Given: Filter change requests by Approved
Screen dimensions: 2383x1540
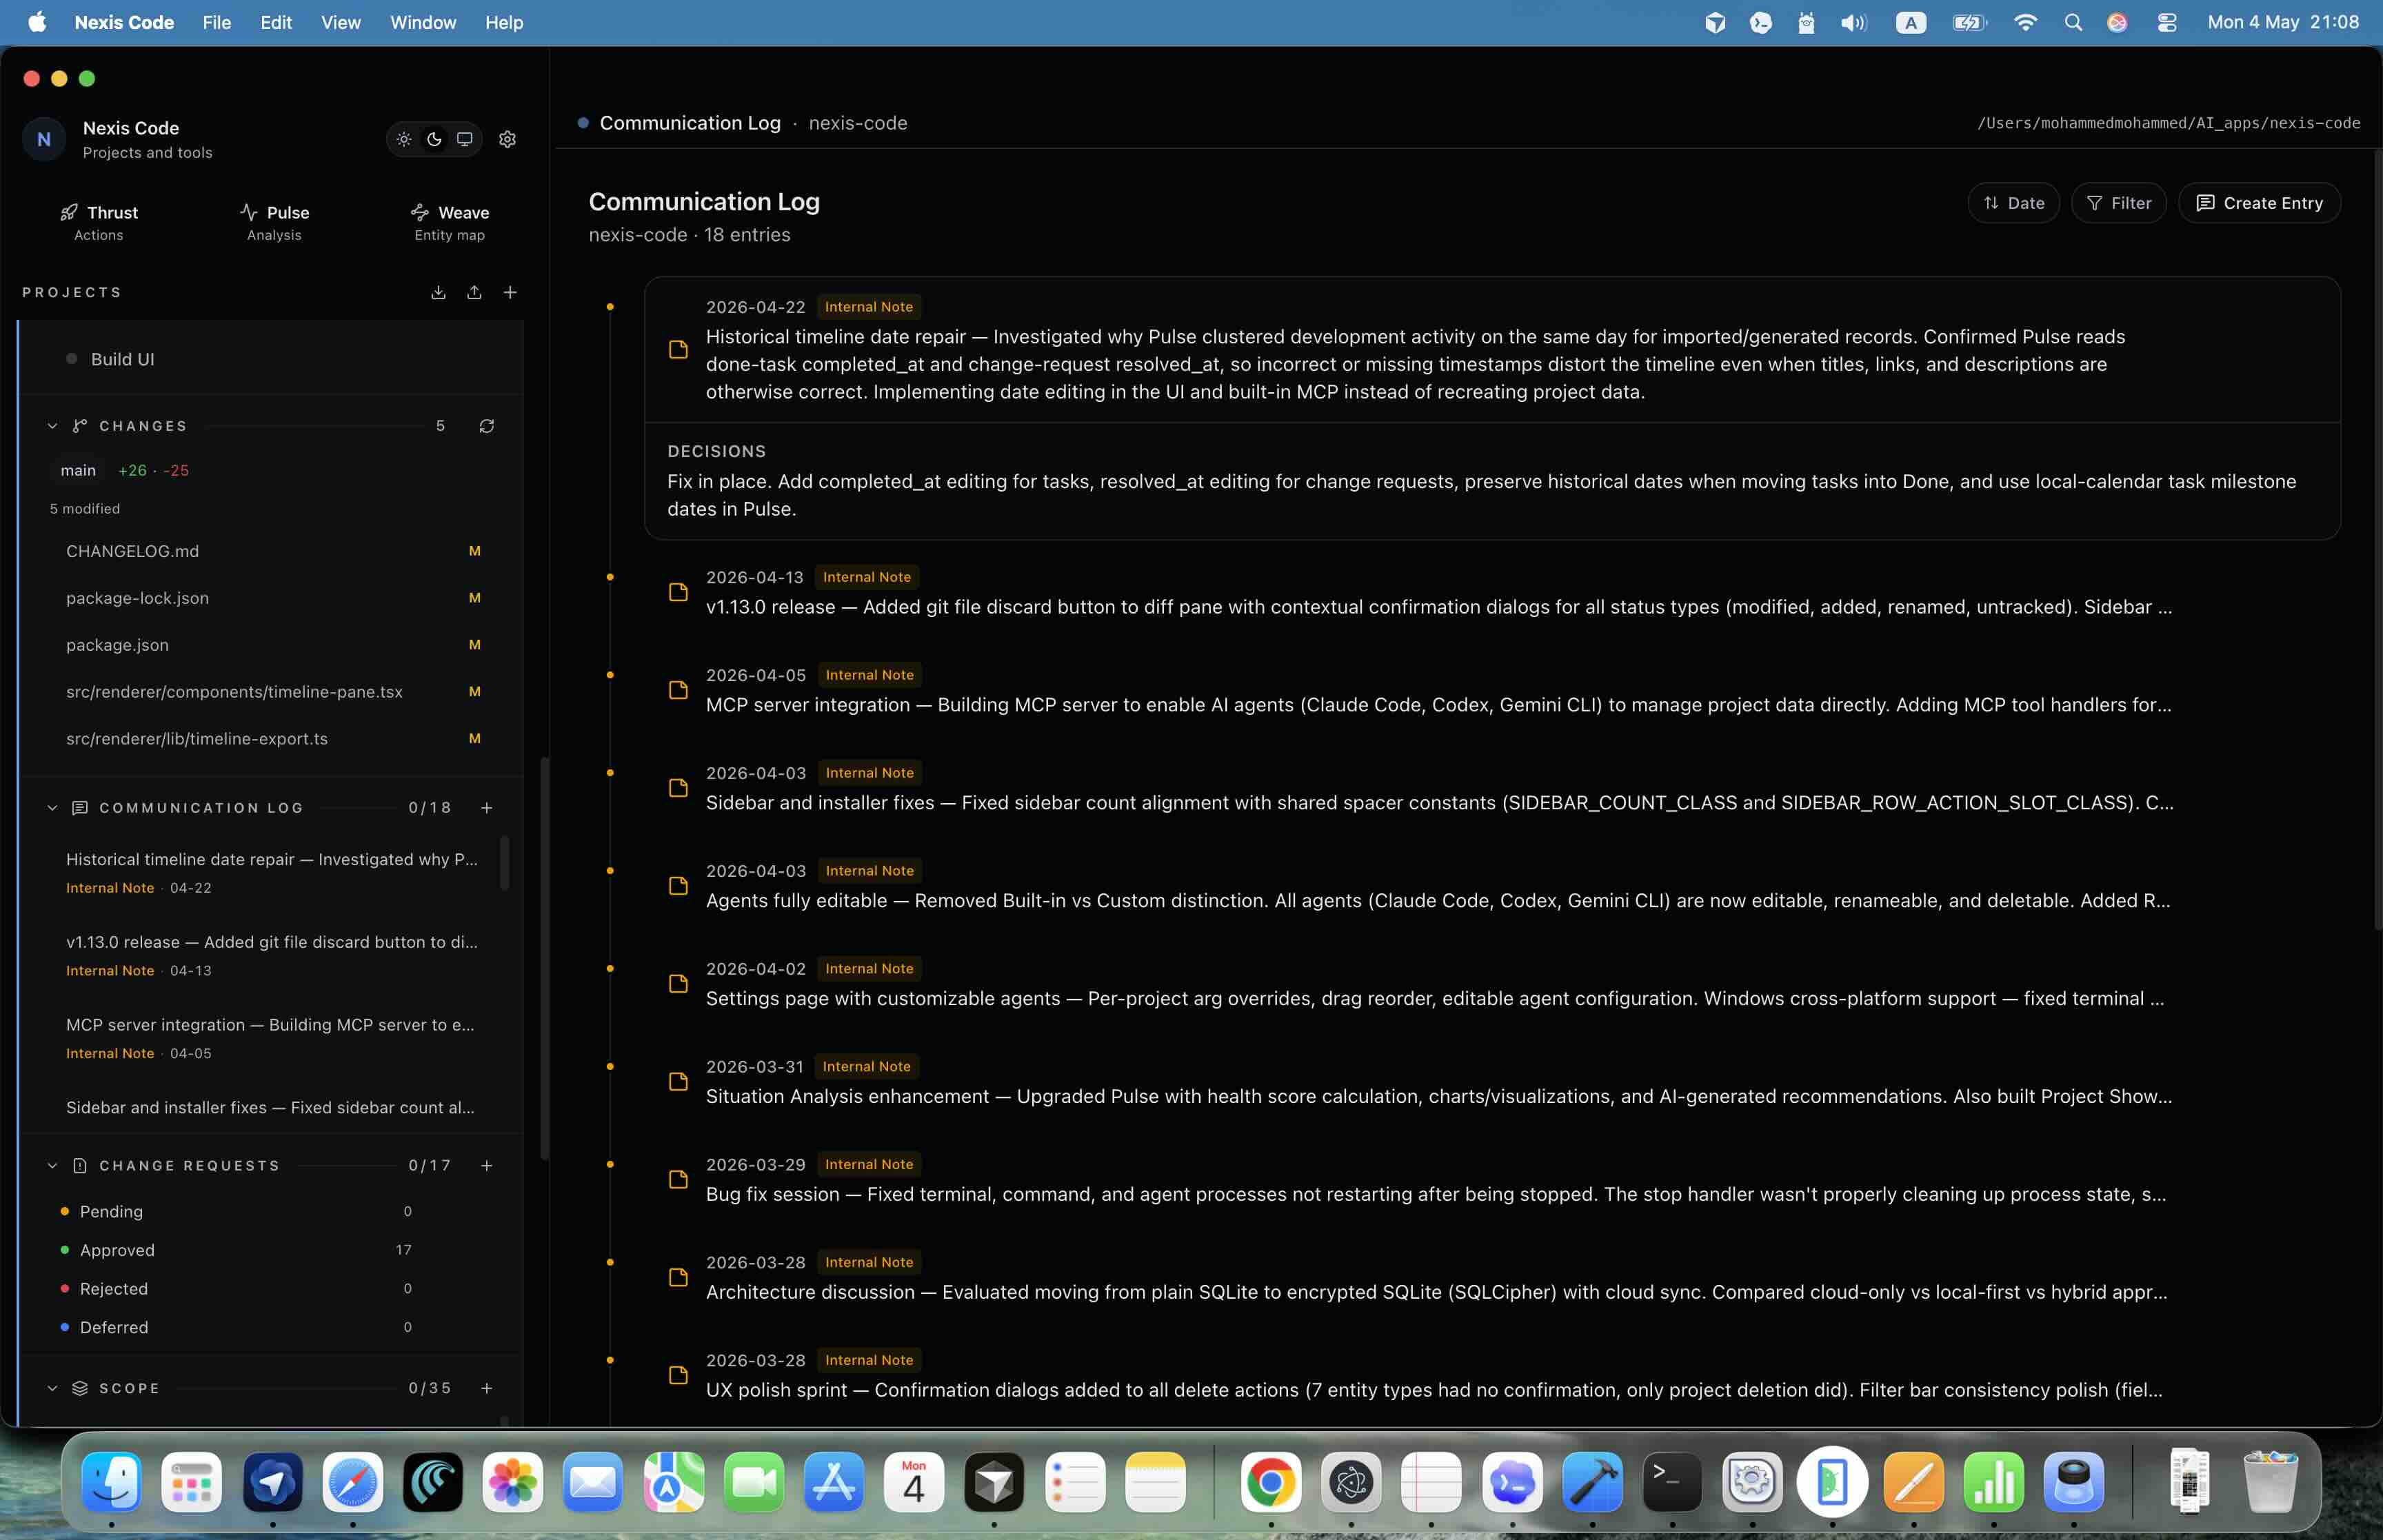Looking at the screenshot, I should pyautogui.click(x=237, y=1250).
